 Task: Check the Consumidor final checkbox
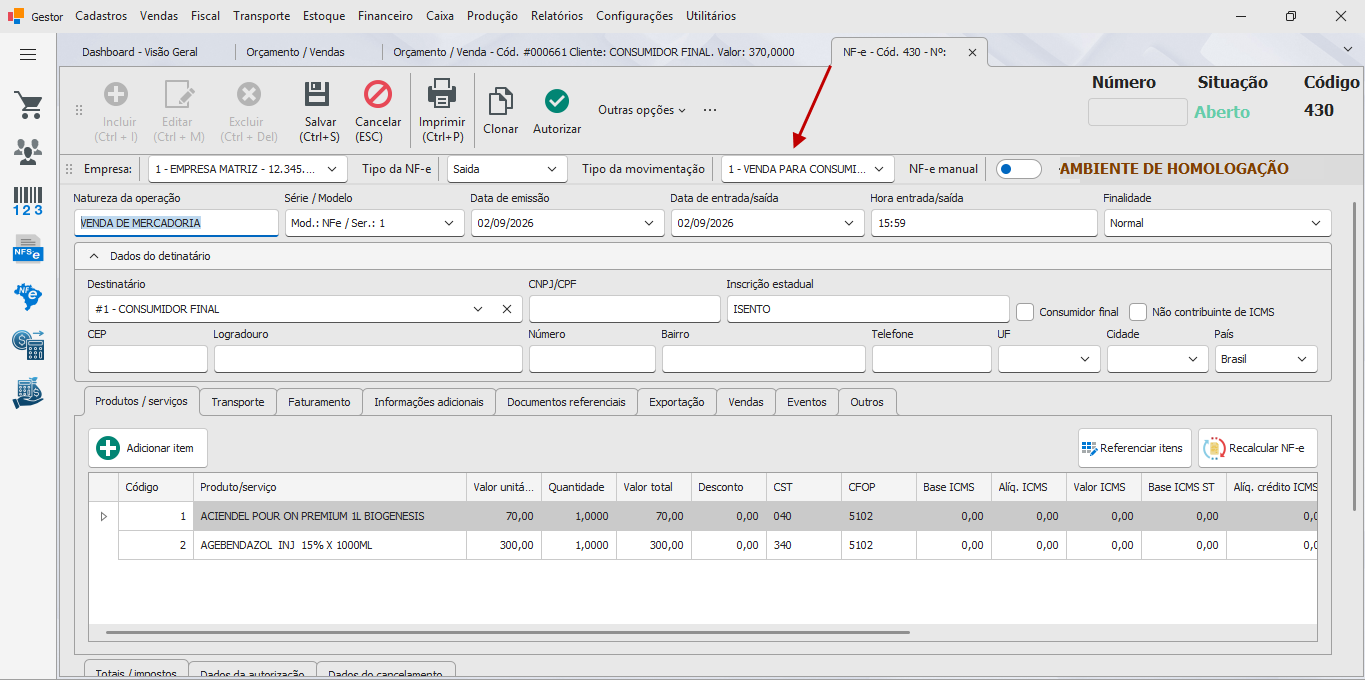[x=1025, y=311]
